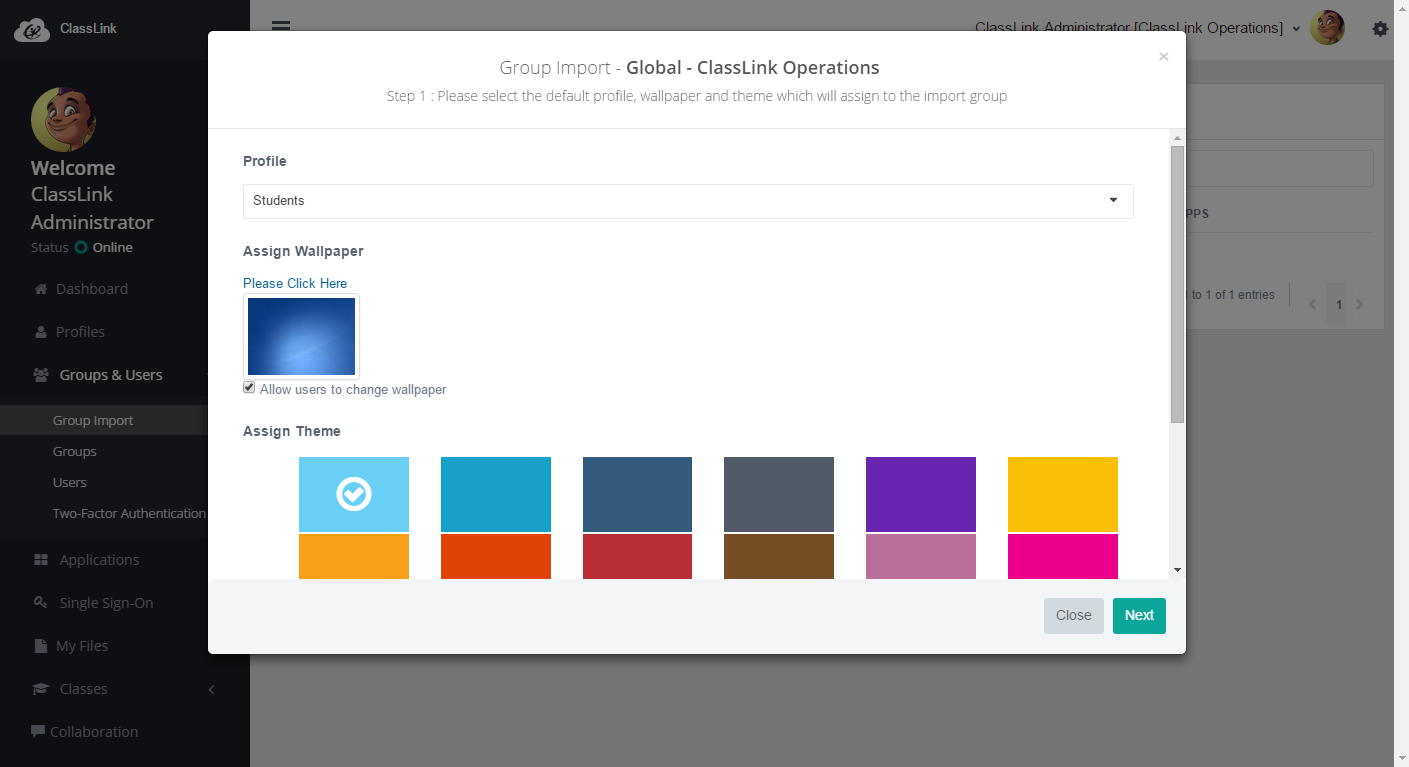
Task: Open My Files in the sidebar
Action: (x=82, y=646)
